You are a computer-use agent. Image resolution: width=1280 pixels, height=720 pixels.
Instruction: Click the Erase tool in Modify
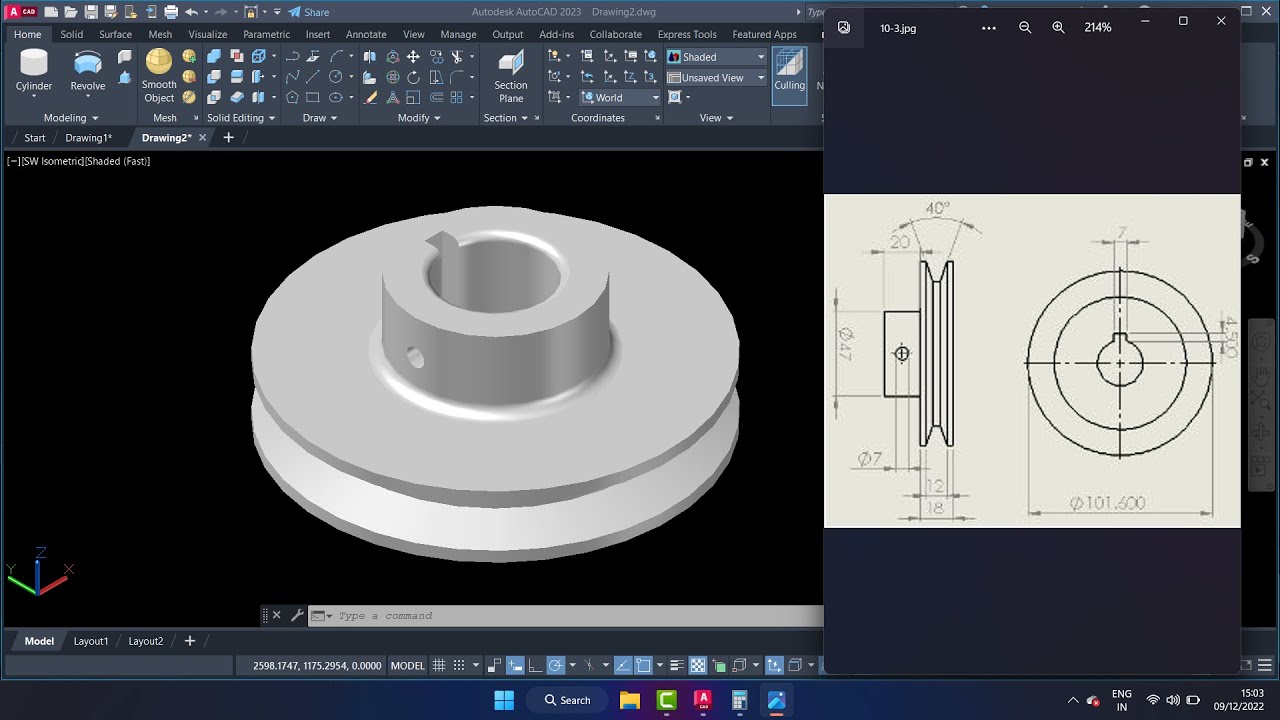coord(370,97)
